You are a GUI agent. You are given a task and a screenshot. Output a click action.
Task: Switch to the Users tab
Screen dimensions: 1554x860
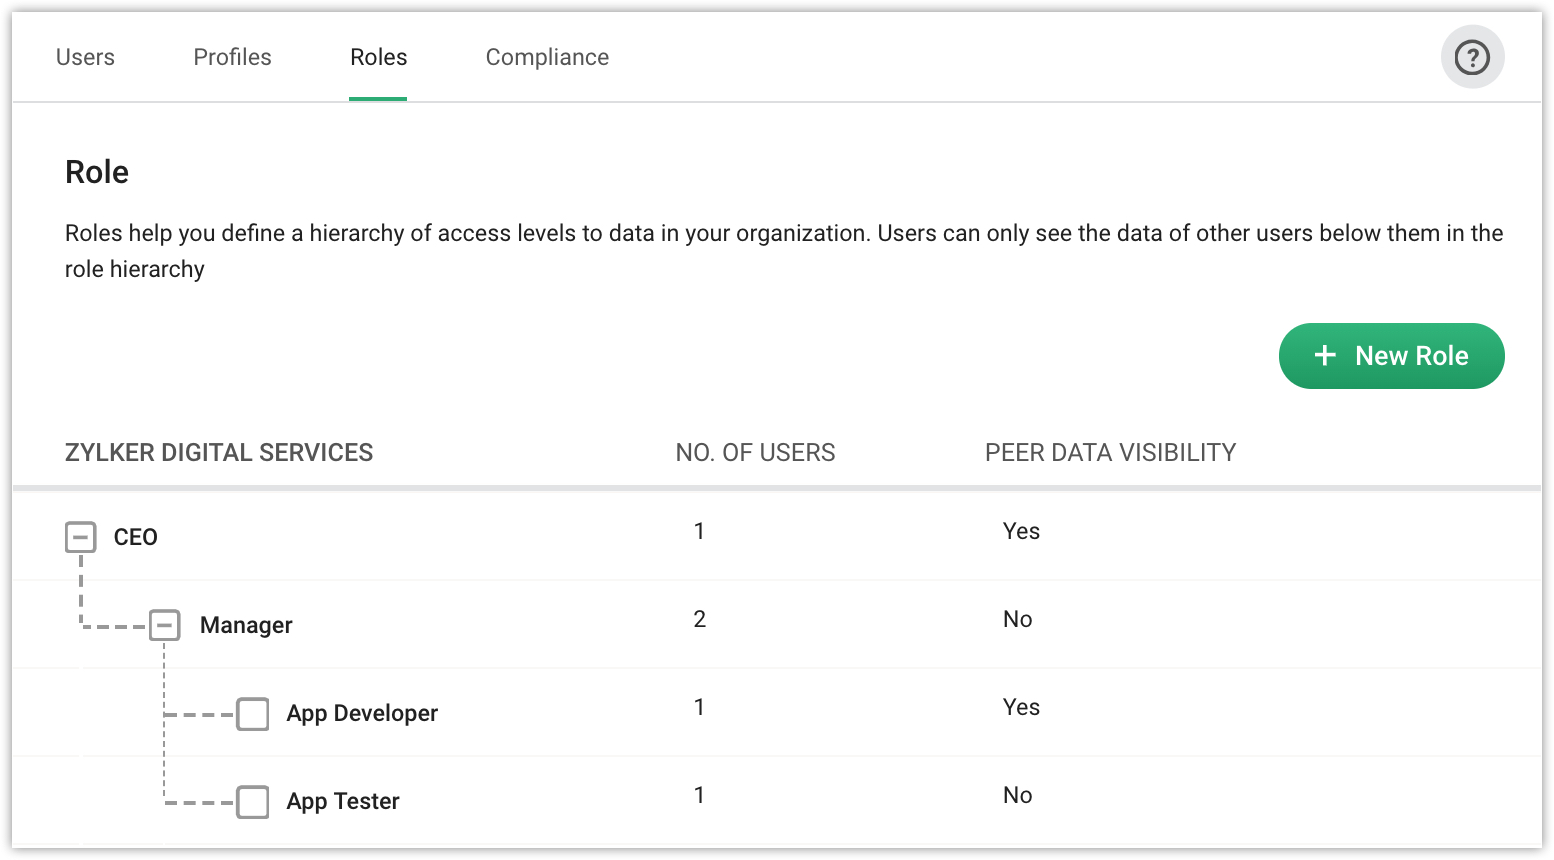[x=85, y=57]
